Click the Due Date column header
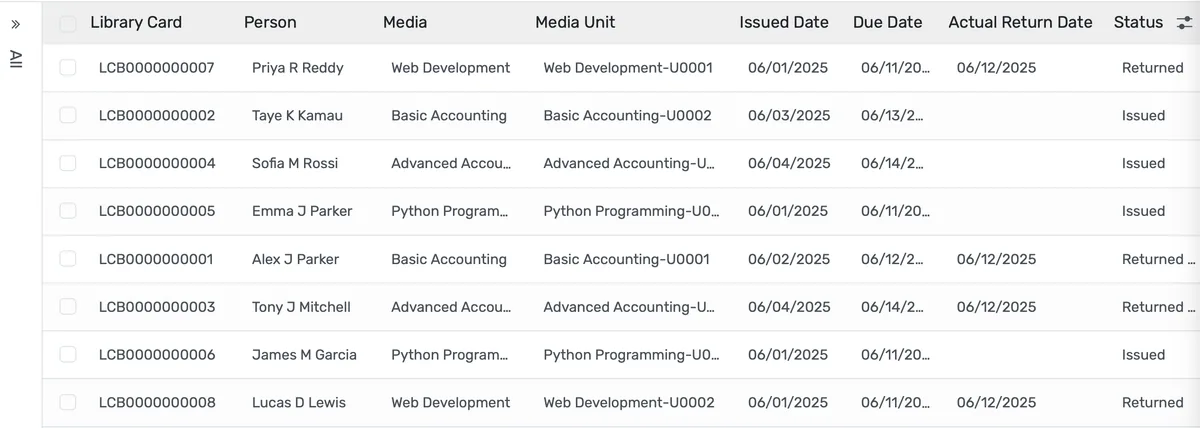 coord(887,22)
